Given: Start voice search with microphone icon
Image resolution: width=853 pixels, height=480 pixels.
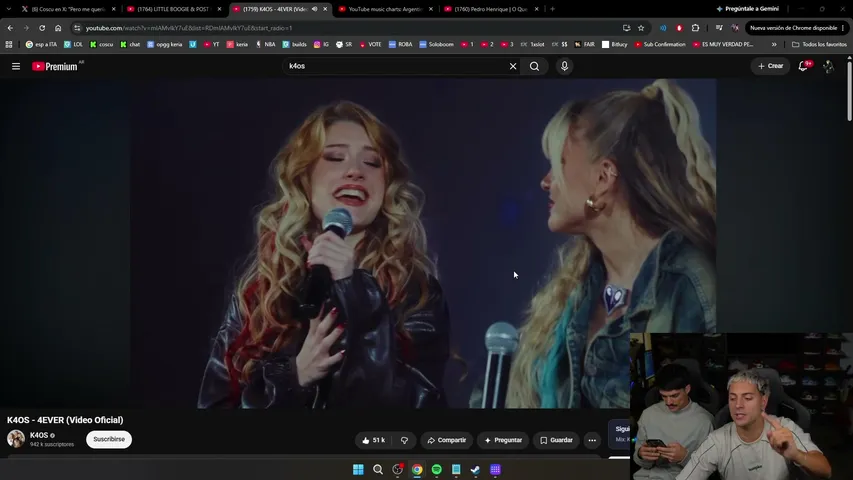Looking at the screenshot, I should (x=564, y=66).
